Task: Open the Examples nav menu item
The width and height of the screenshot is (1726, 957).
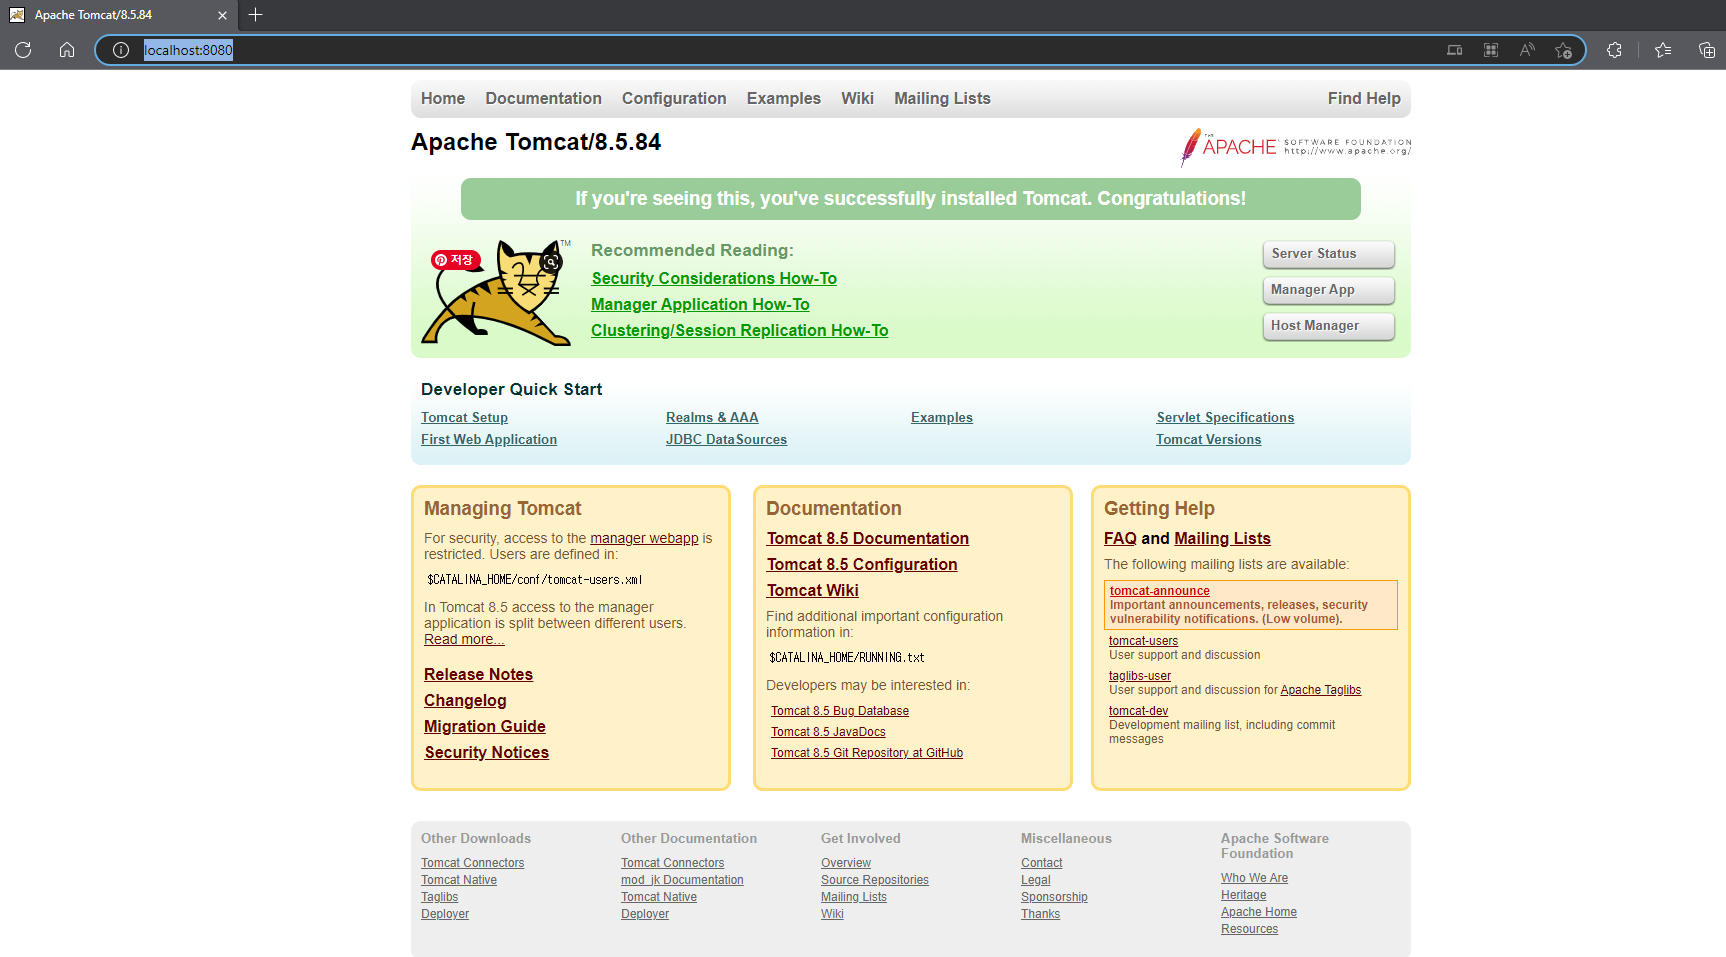Action: 784,98
